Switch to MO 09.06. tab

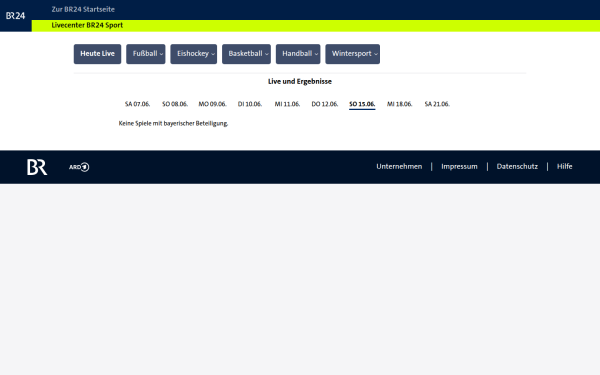click(x=212, y=104)
